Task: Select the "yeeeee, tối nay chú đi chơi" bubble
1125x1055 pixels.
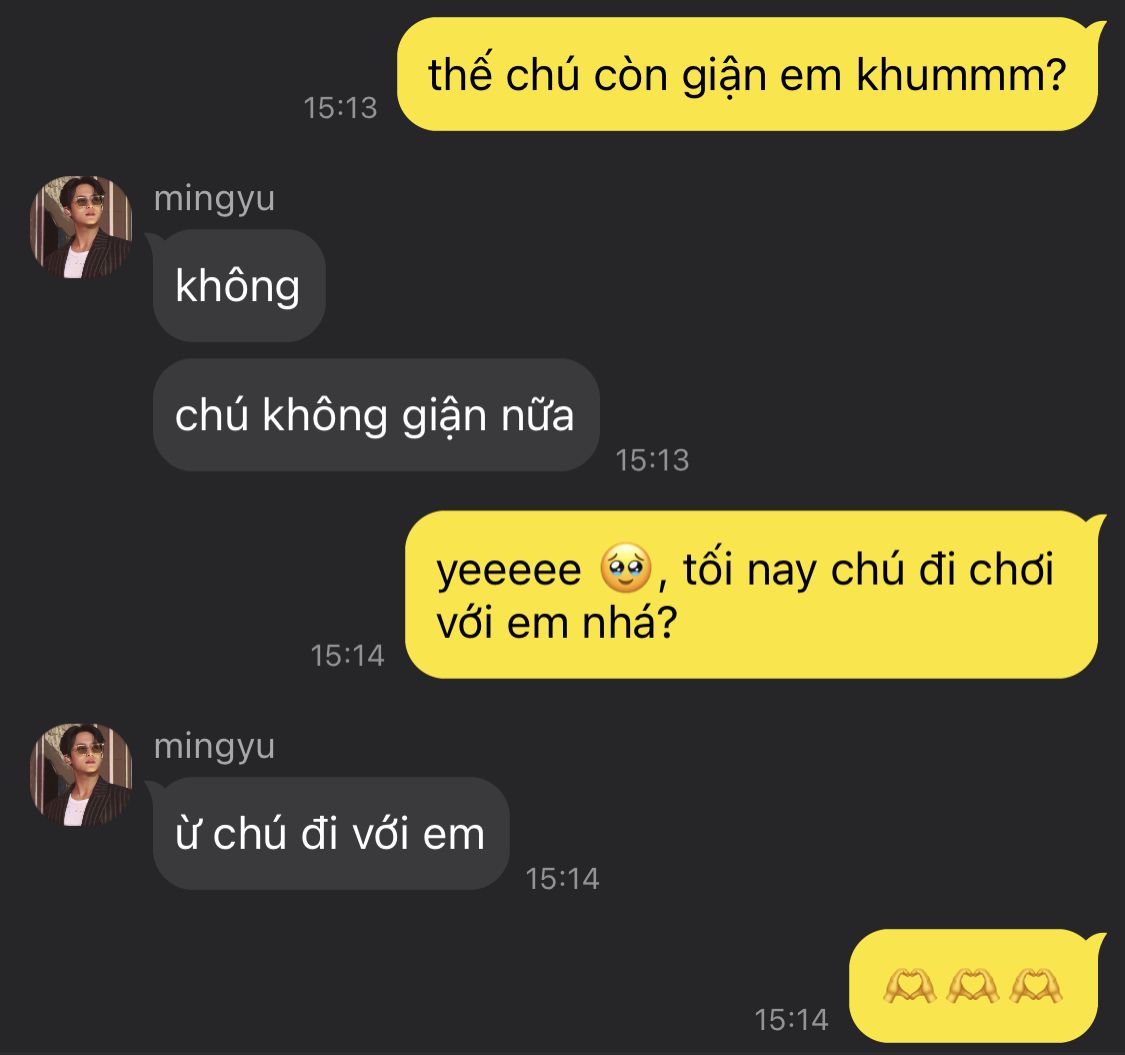Action: coord(751,594)
